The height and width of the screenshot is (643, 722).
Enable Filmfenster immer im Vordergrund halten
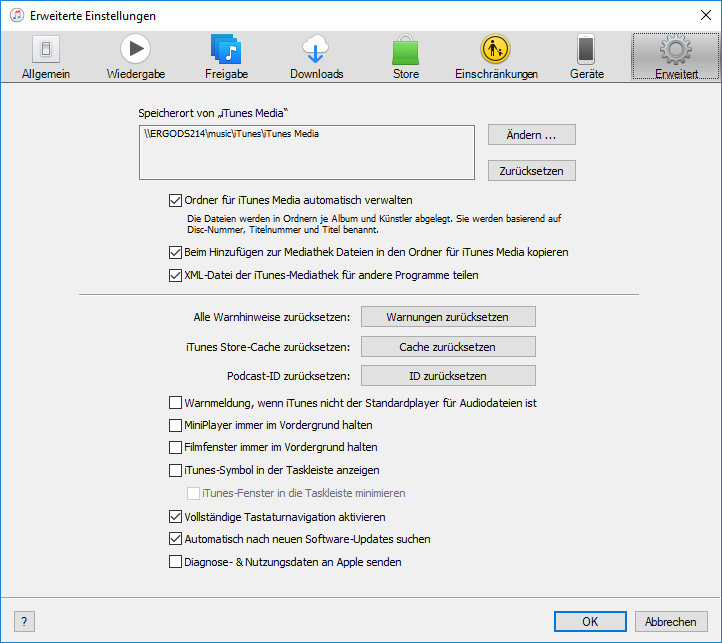tap(175, 447)
